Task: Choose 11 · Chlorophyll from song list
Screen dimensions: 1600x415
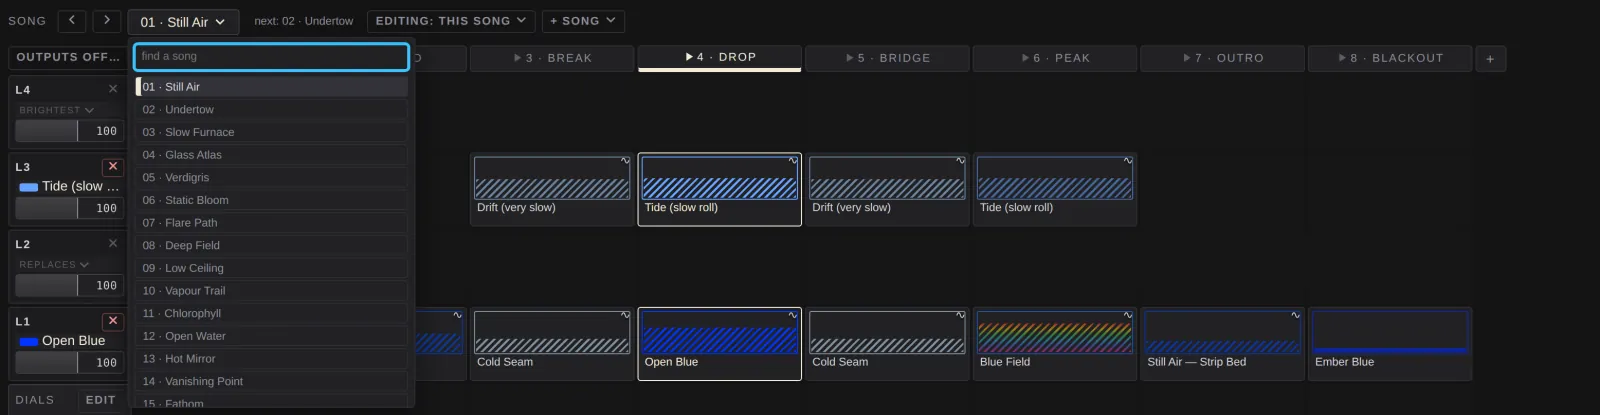Action: 271,314
